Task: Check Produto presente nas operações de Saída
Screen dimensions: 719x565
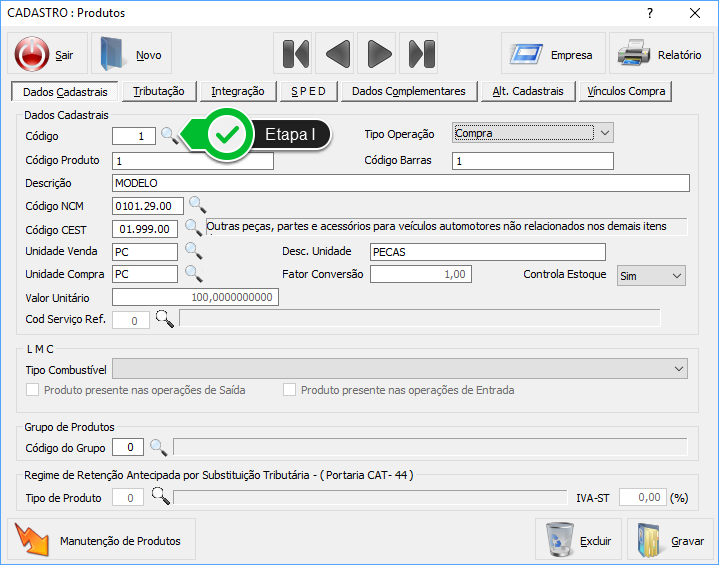Action: 33,390
